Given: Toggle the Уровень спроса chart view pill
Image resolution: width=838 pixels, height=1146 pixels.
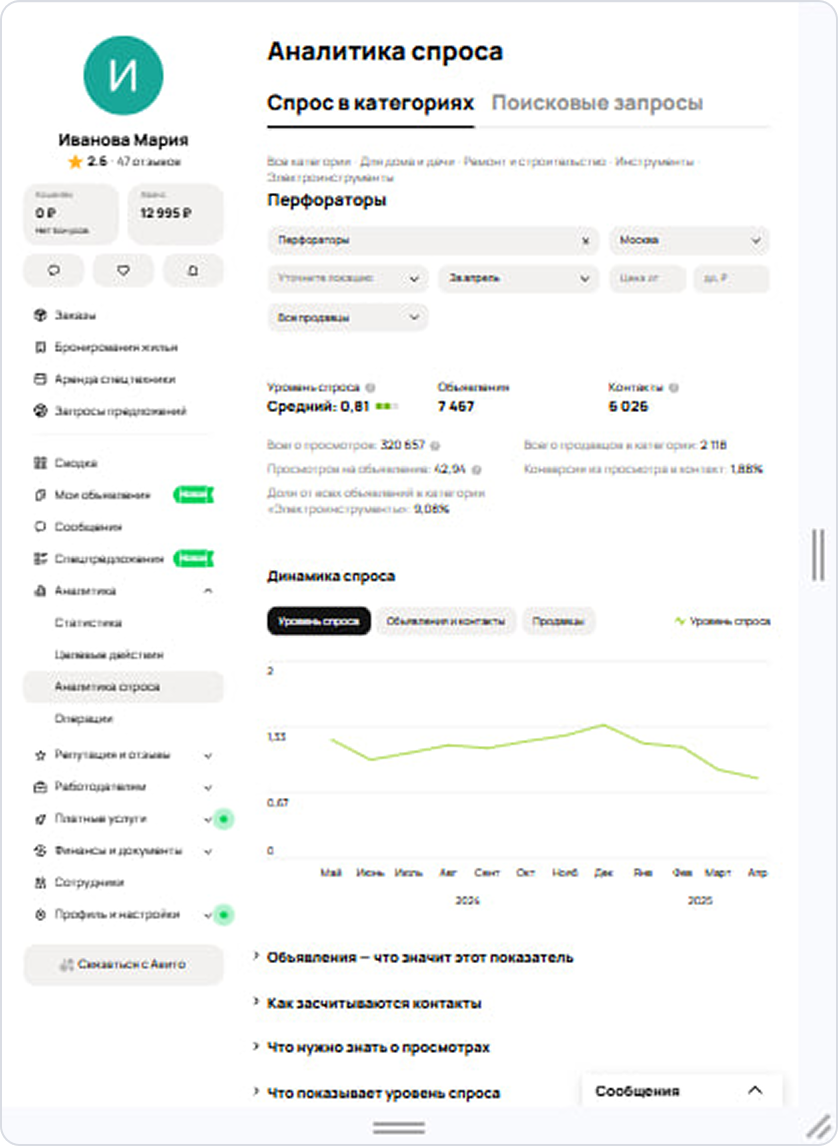Looking at the screenshot, I should pyautogui.click(x=318, y=621).
